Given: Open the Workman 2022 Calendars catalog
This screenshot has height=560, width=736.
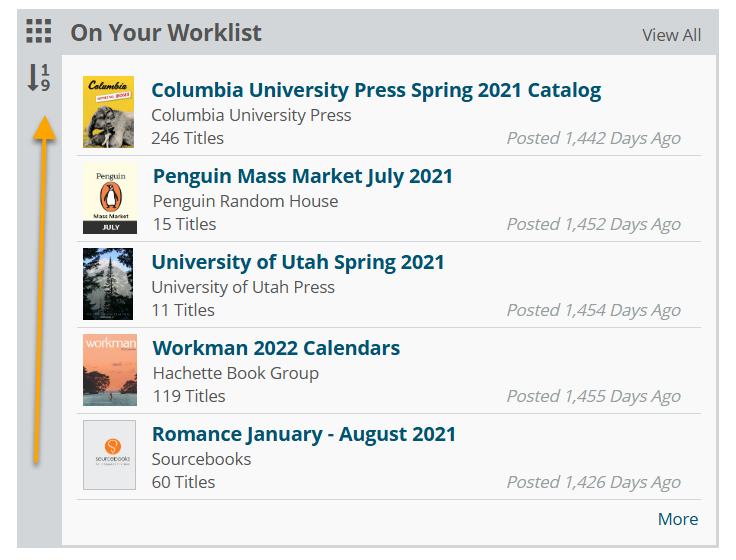Looking at the screenshot, I should point(276,348).
